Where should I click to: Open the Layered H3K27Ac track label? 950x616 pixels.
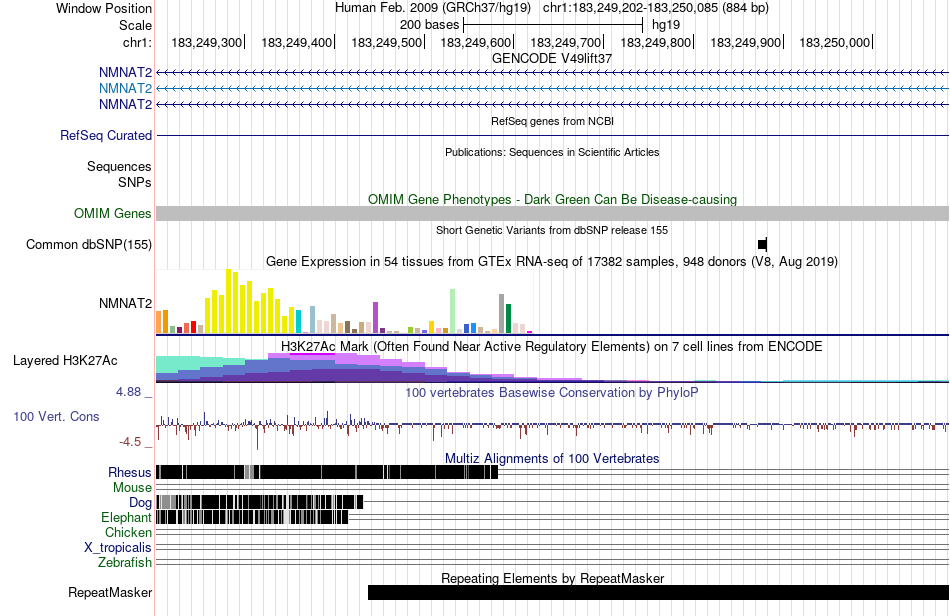click(65, 360)
